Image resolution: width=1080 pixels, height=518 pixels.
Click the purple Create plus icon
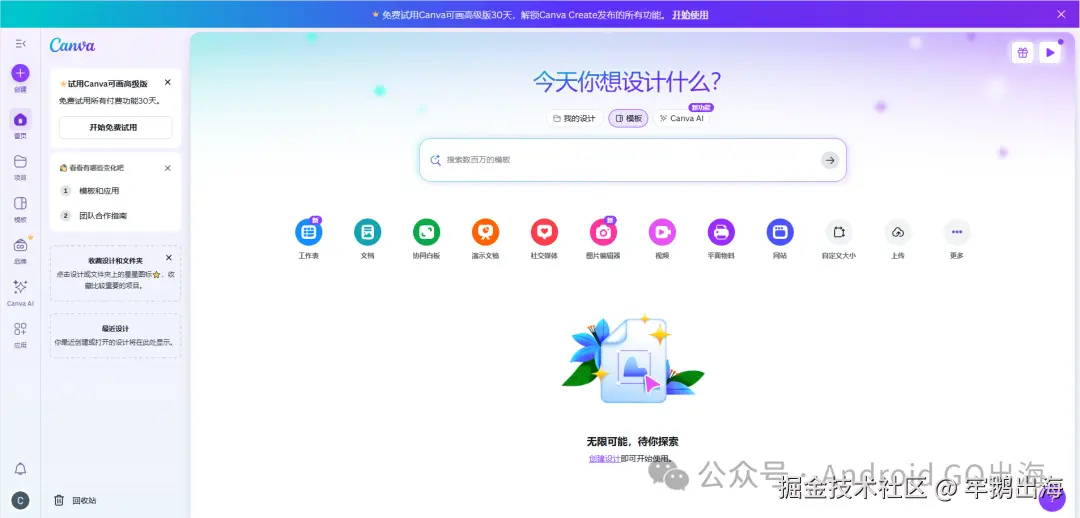[x=21, y=73]
